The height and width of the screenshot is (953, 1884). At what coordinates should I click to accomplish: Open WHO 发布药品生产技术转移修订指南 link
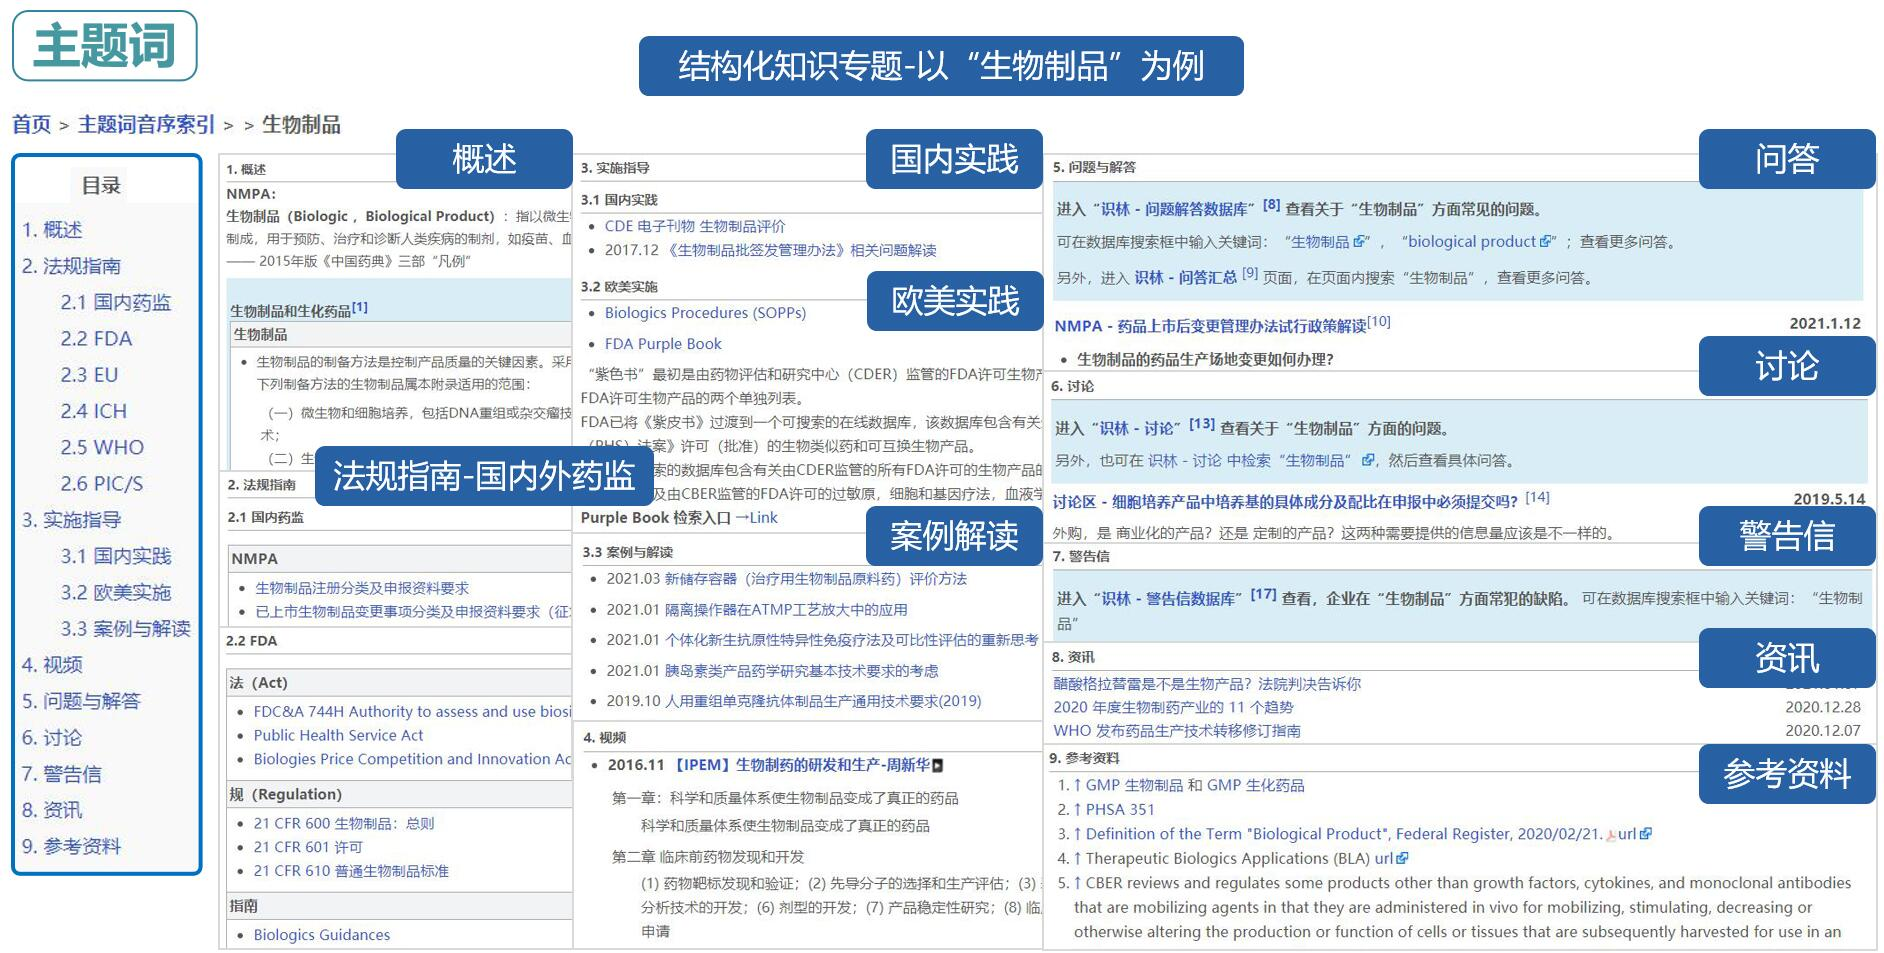(1177, 731)
